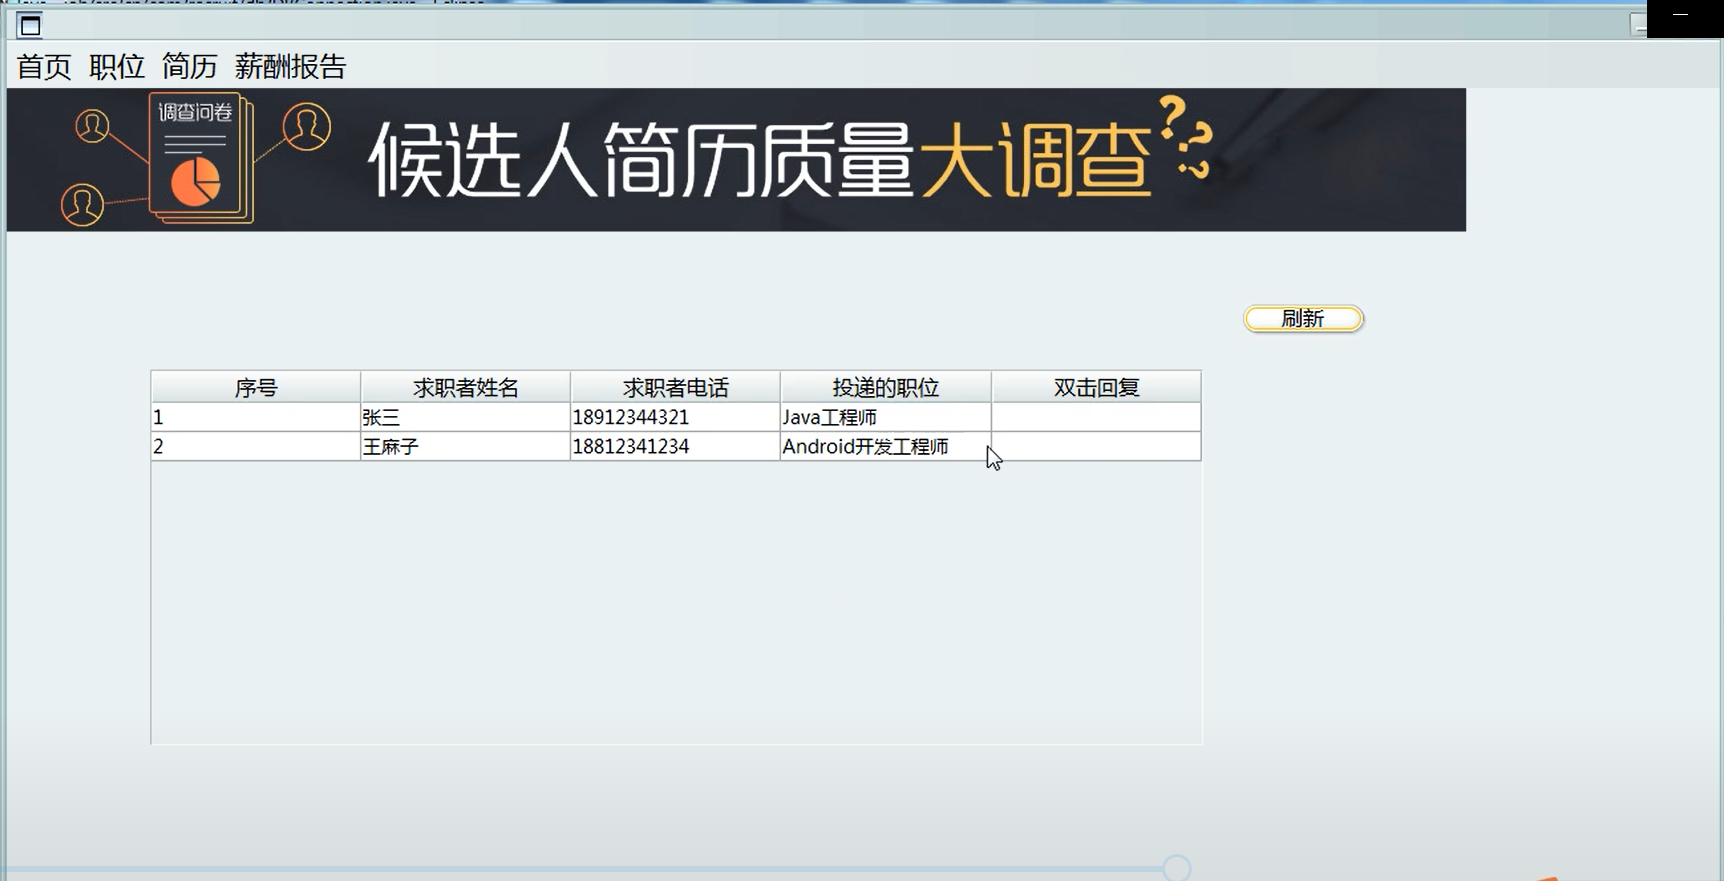Viewport: 1724px width, 881px height.
Task: Open the 简历 menu
Action: click(190, 67)
